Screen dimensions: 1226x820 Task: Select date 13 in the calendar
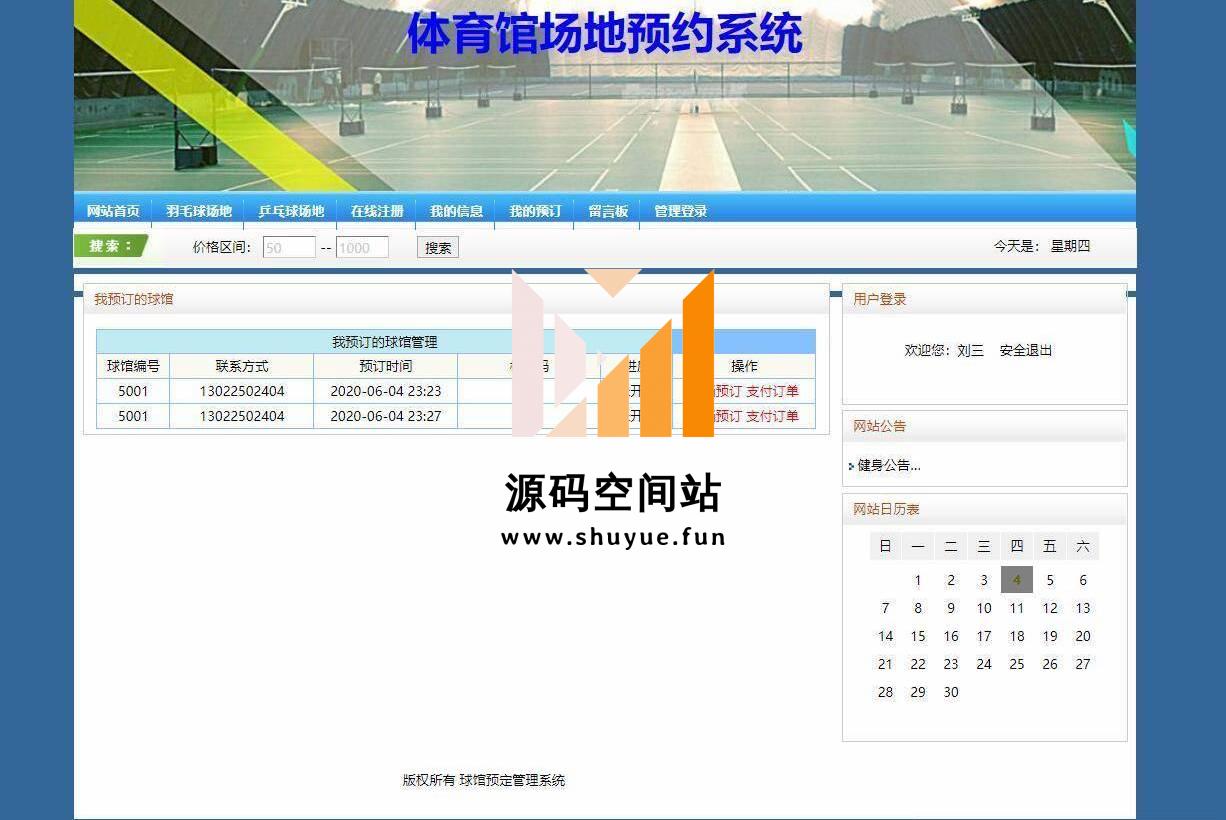1083,608
